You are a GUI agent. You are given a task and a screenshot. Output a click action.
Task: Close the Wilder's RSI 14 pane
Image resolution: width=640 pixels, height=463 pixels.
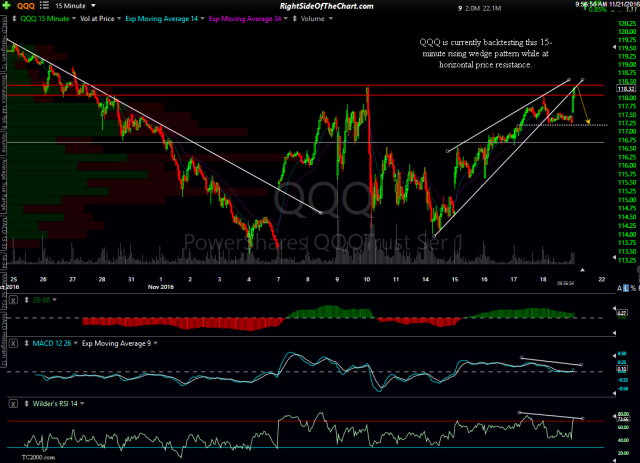coord(13,404)
